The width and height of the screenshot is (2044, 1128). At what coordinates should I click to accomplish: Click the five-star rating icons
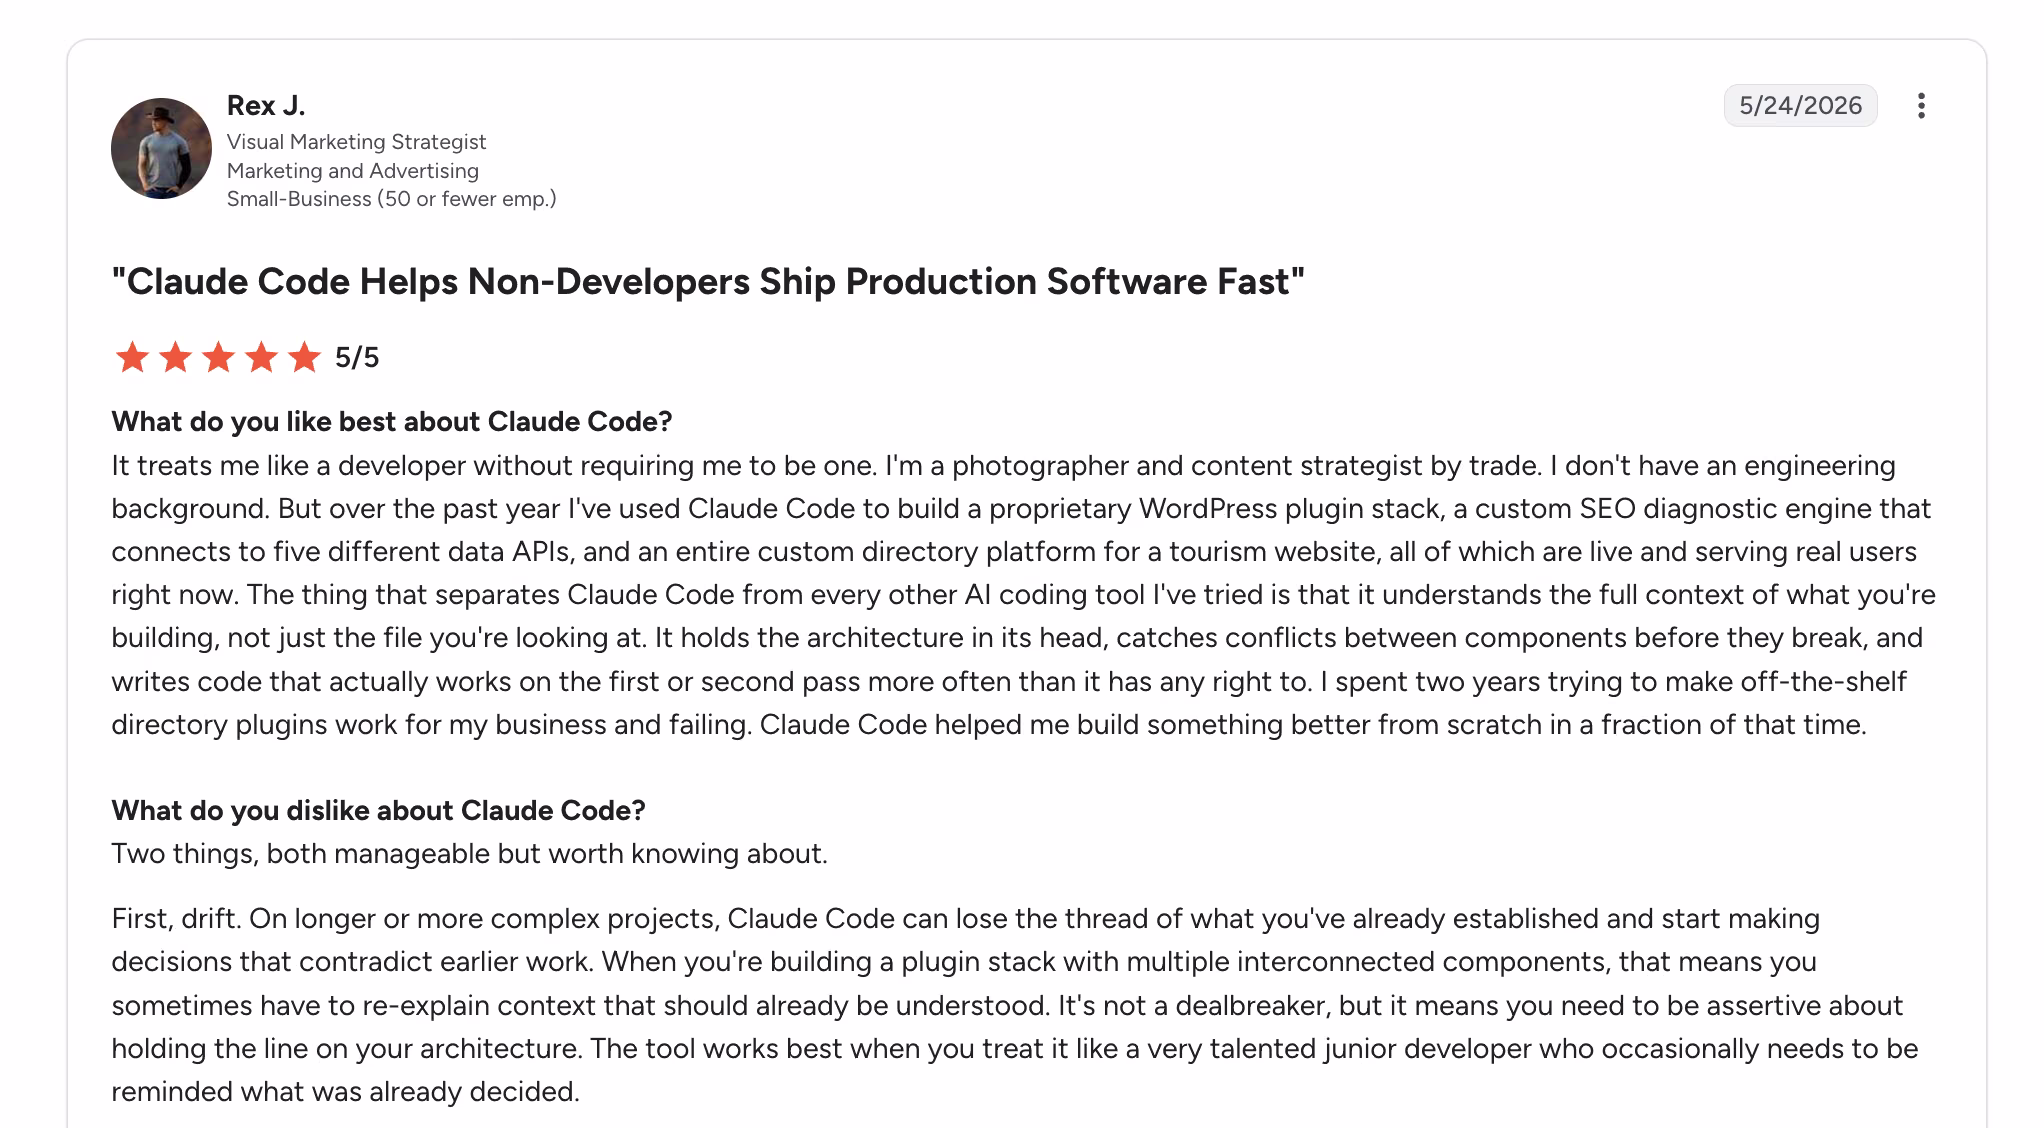point(217,357)
